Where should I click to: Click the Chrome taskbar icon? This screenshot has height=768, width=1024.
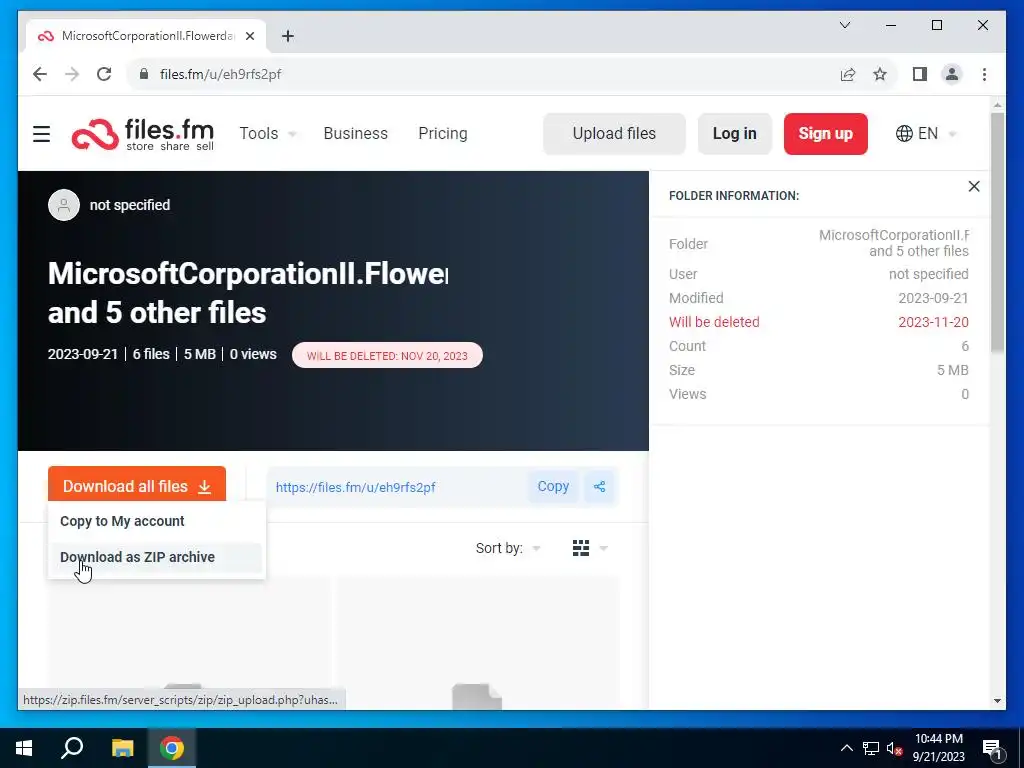172,748
